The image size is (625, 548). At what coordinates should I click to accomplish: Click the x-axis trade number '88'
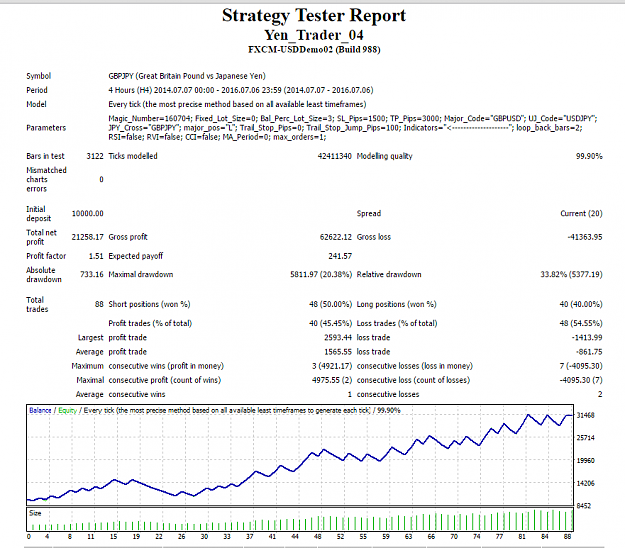tap(568, 537)
